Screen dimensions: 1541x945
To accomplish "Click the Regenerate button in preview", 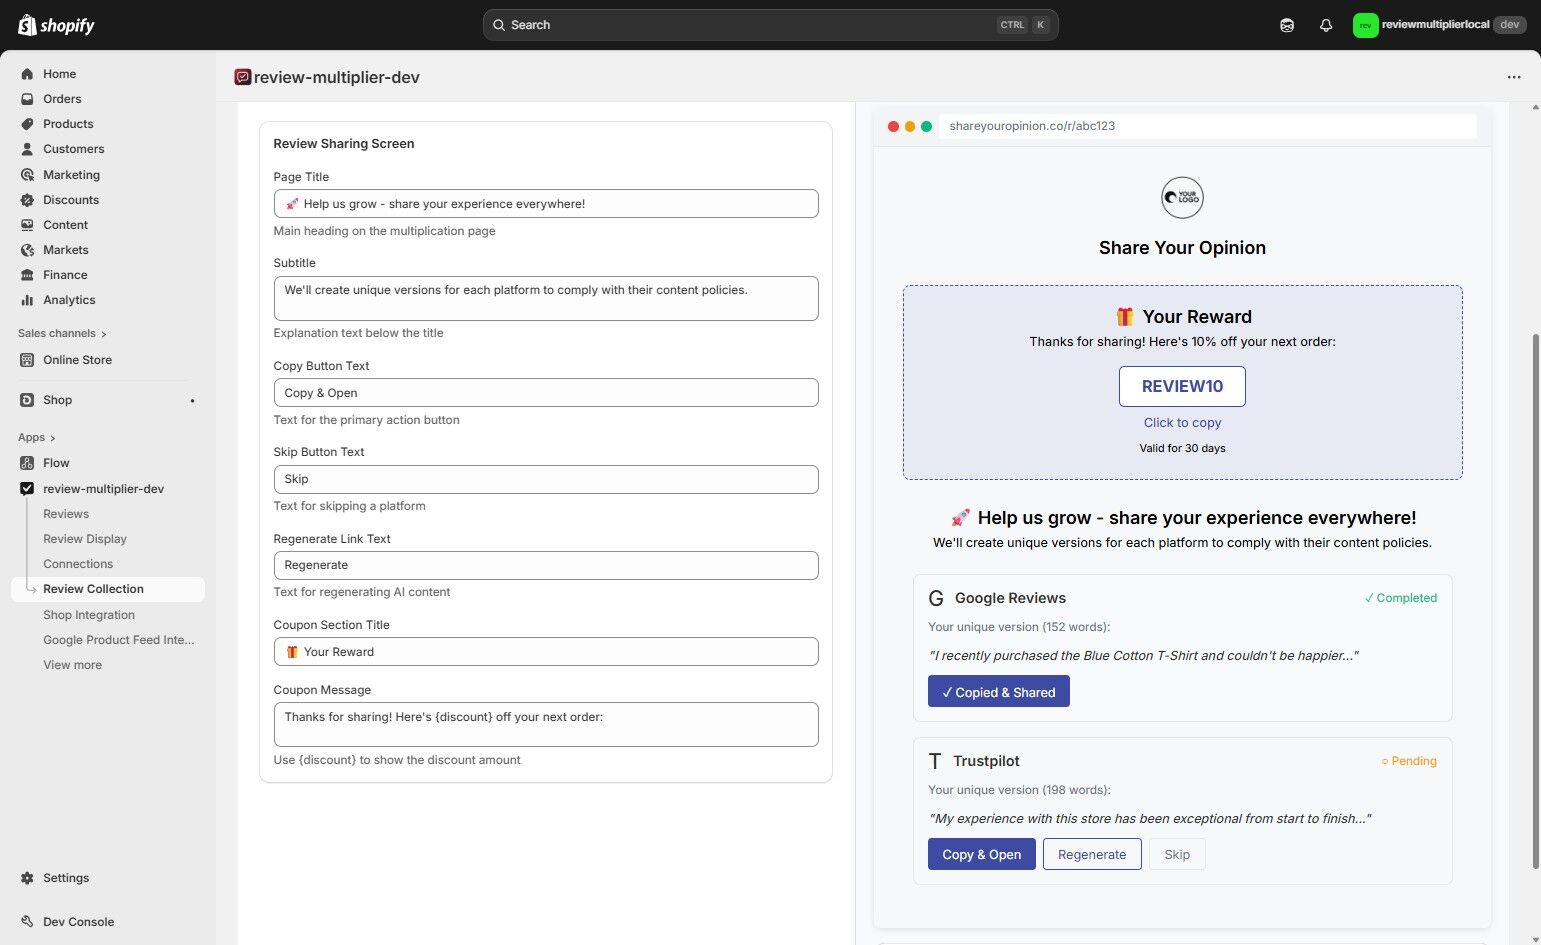I will (1092, 854).
